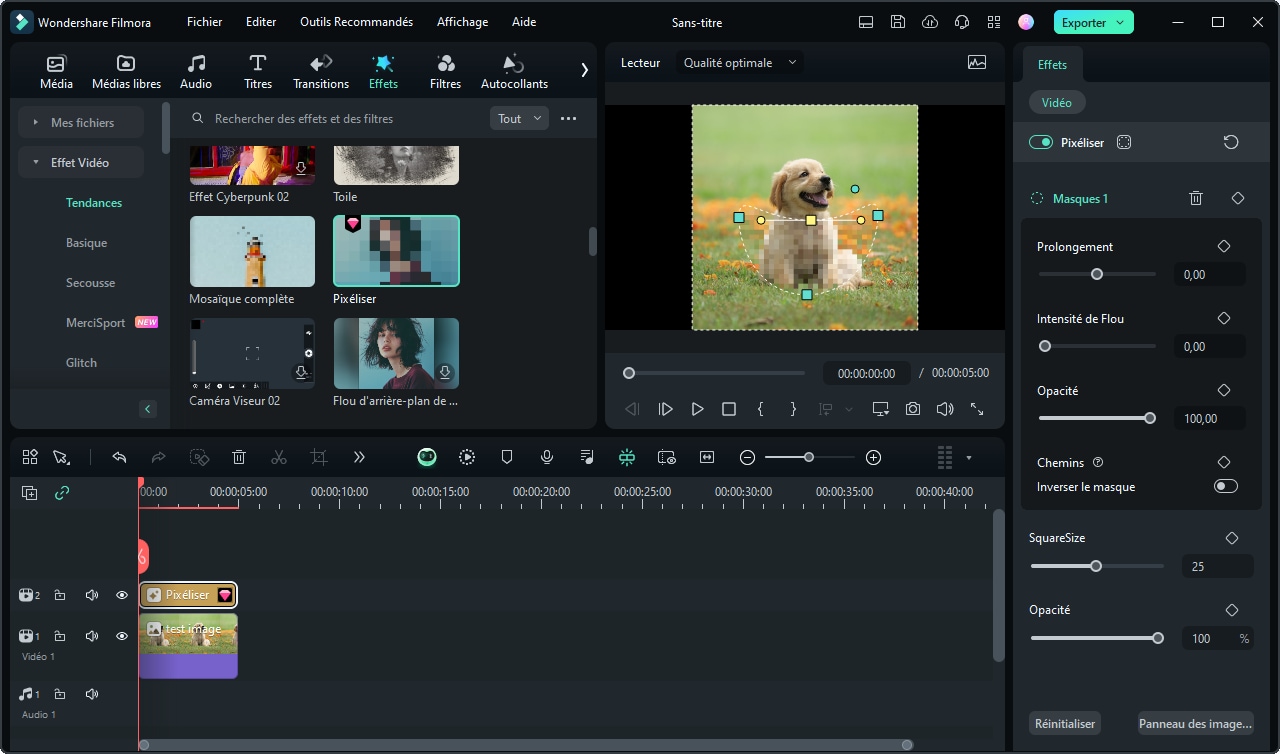Set the mark out point brace
This screenshot has height=754, width=1280.
tap(793, 409)
